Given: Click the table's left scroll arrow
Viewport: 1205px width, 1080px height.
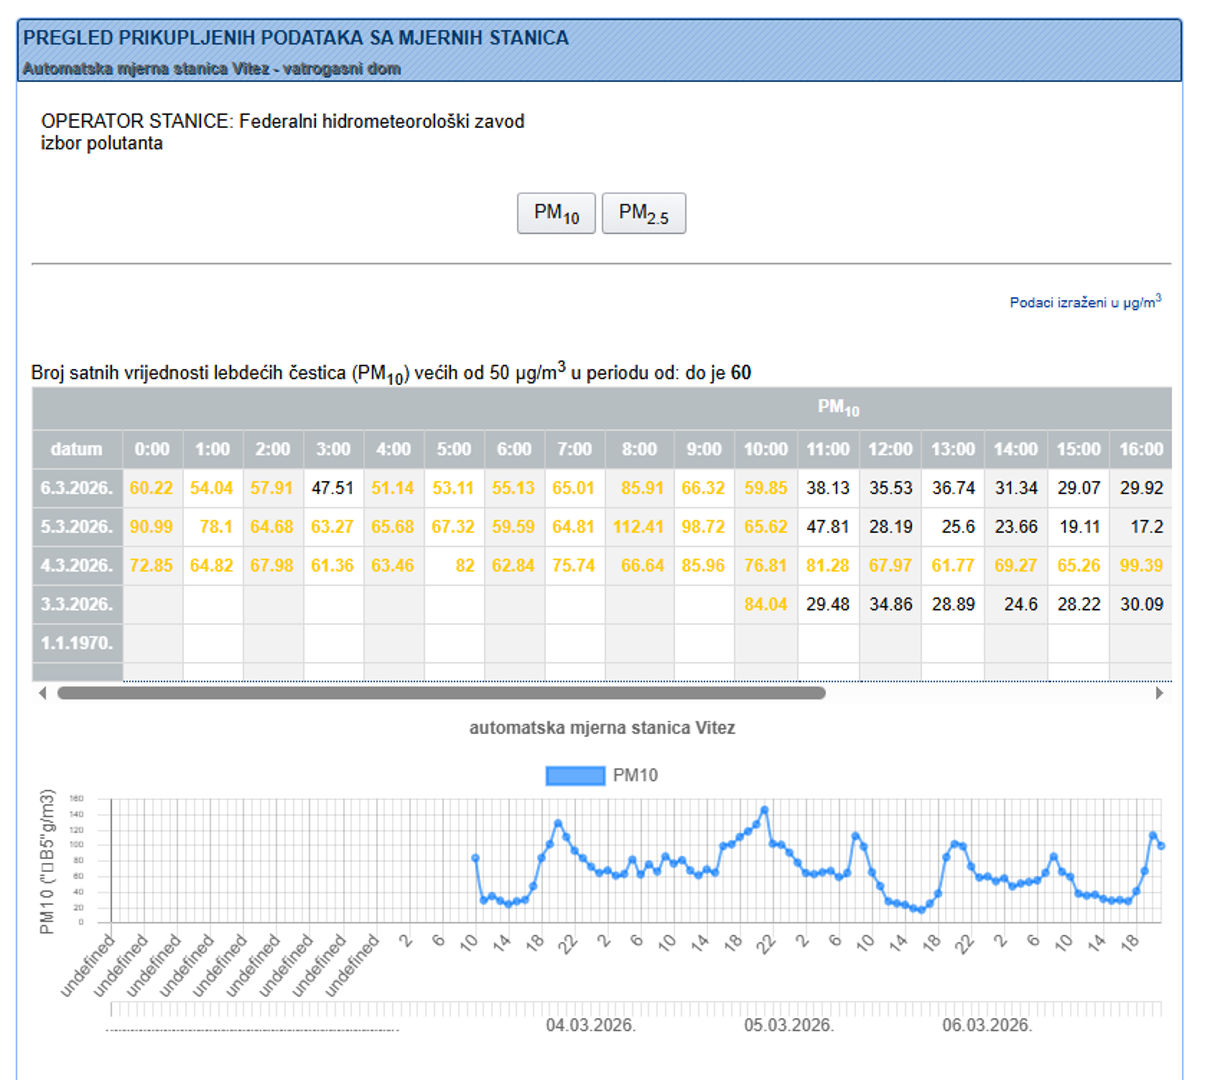Looking at the screenshot, I should 42,693.
